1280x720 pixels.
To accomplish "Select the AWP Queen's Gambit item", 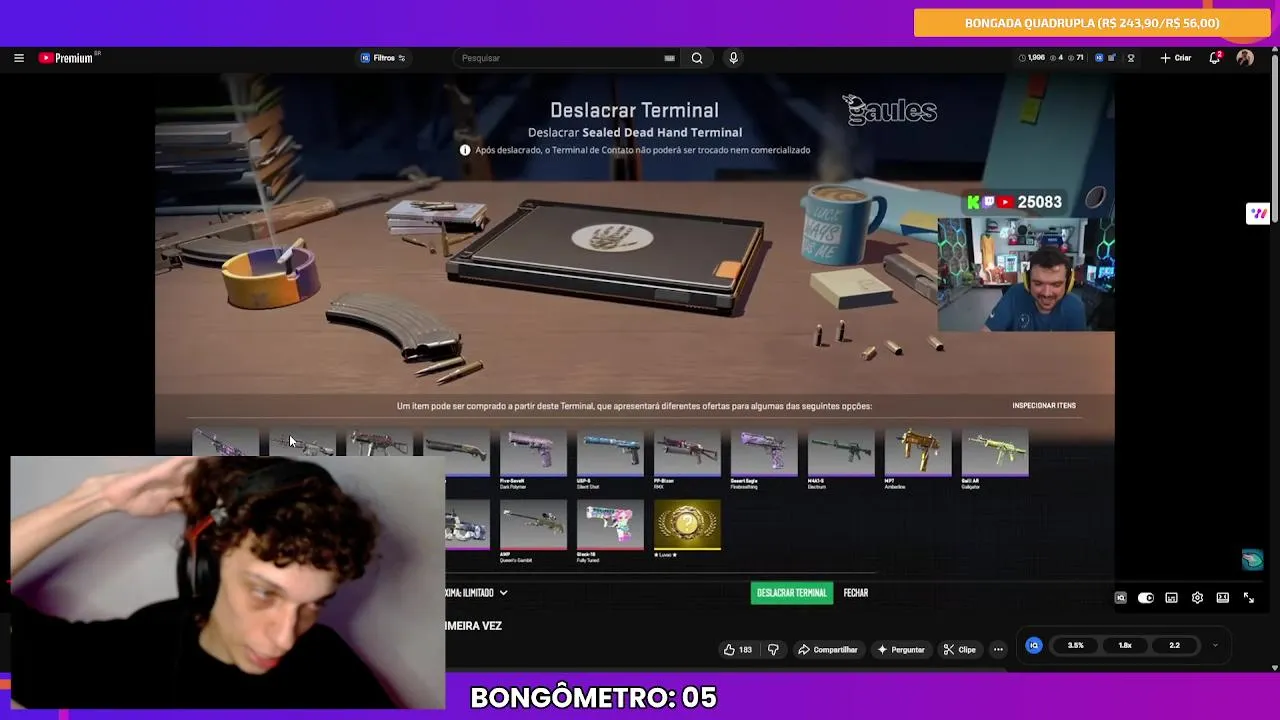I will (x=532, y=531).
